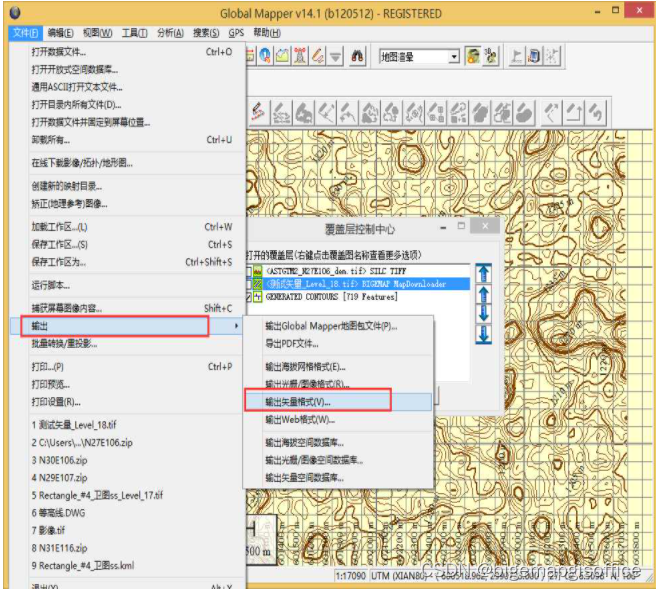The width and height of the screenshot is (656, 590).
Task: Click the mobile device icon in top toolbar
Action: [x=534, y=56]
